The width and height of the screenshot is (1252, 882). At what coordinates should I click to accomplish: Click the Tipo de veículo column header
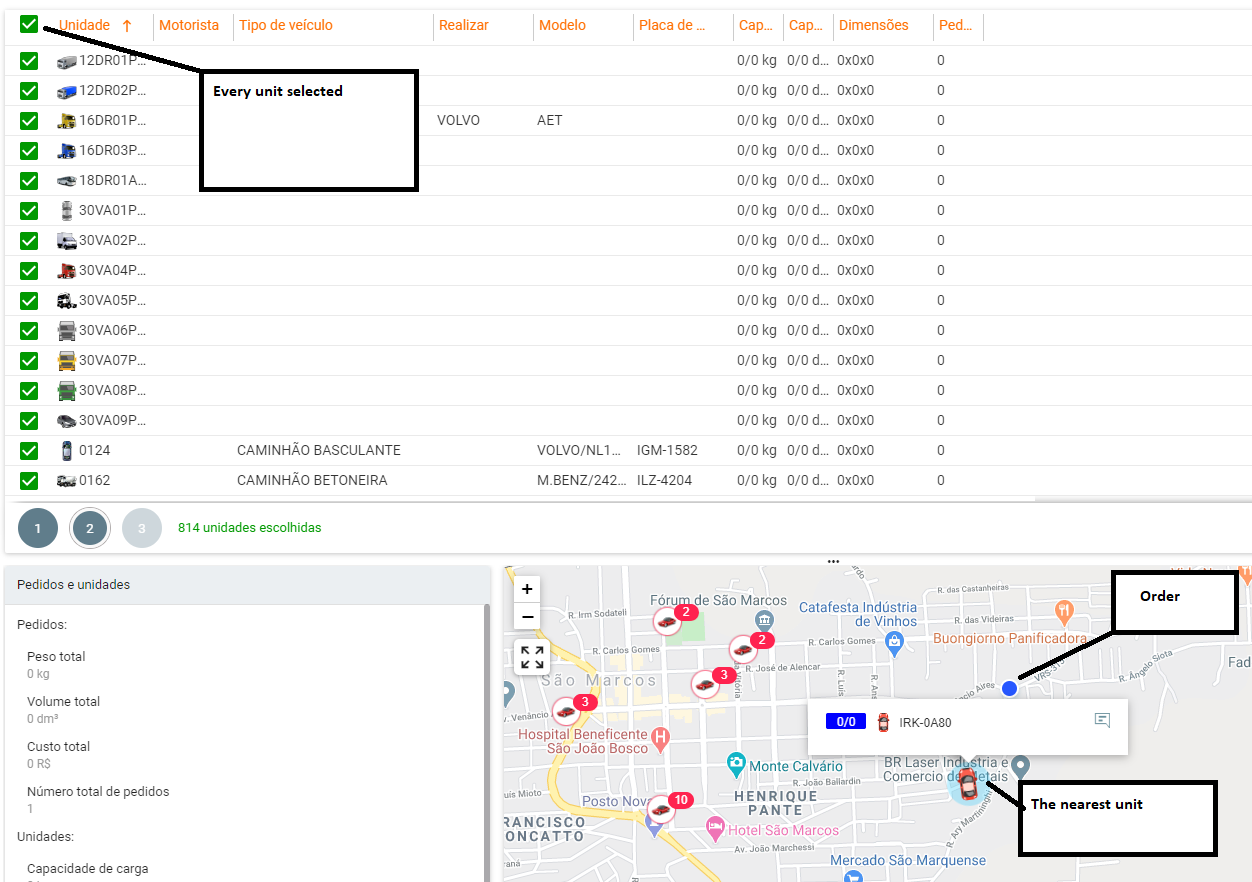(x=286, y=25)
